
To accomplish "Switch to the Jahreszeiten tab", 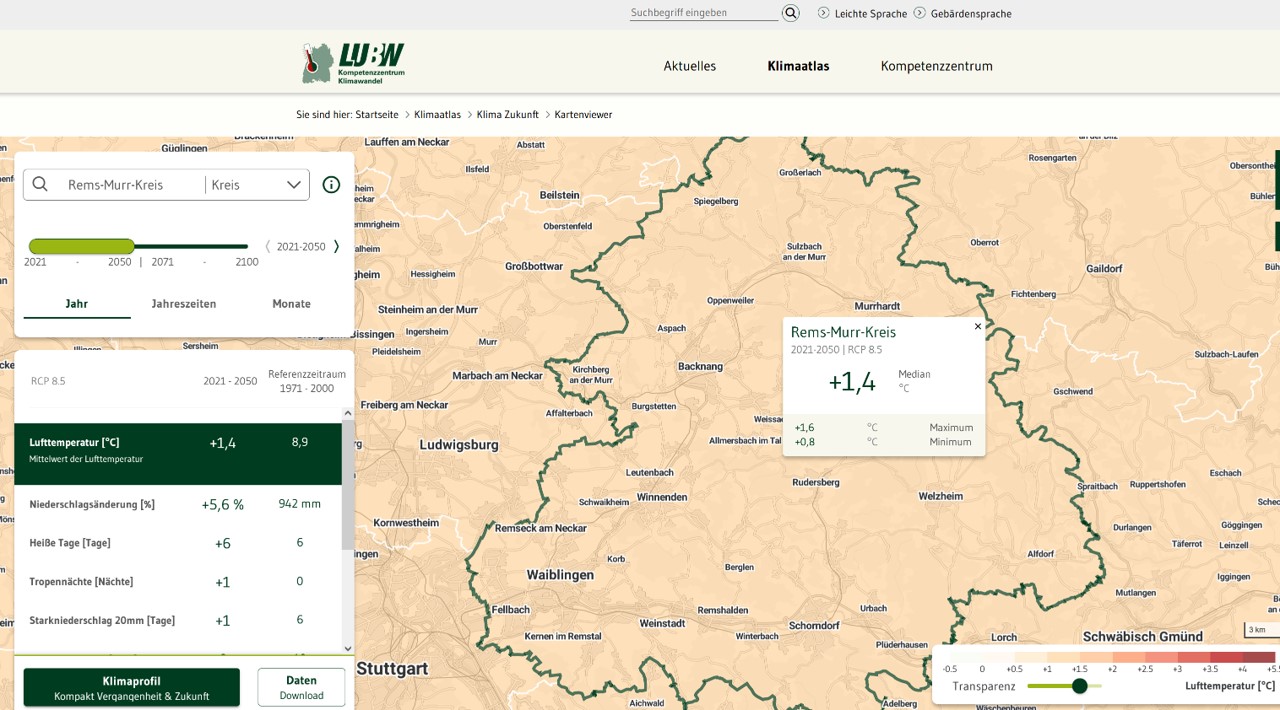I will [184, 304].
